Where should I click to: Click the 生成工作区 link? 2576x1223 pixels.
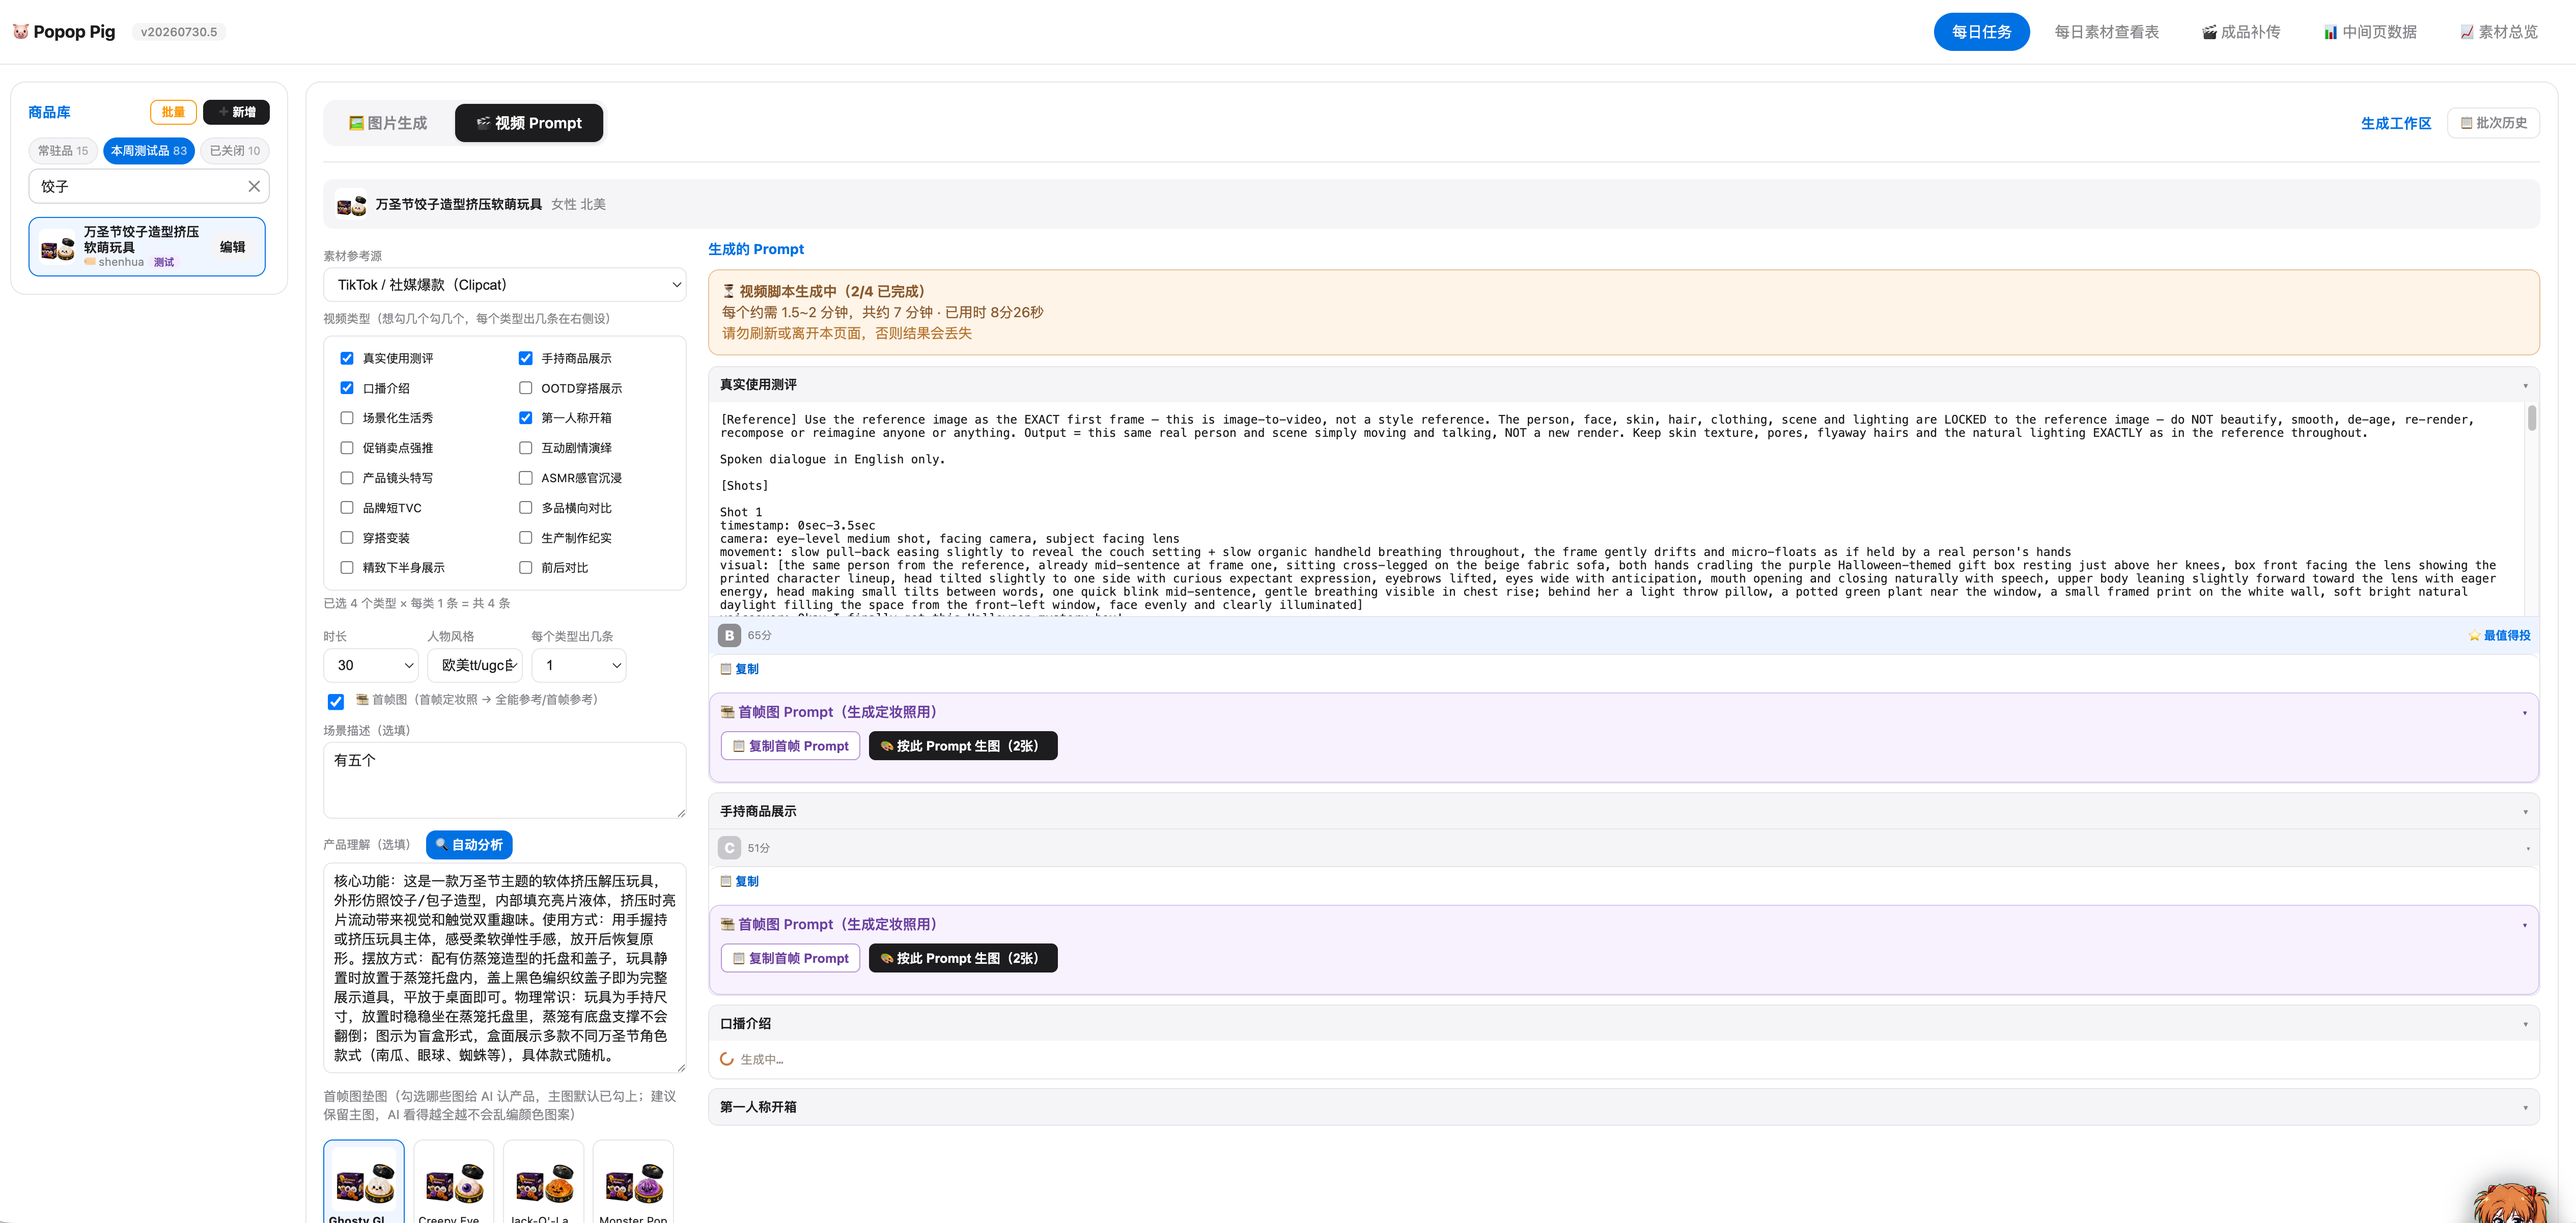pyautogui.click(x=2395, y=123)
